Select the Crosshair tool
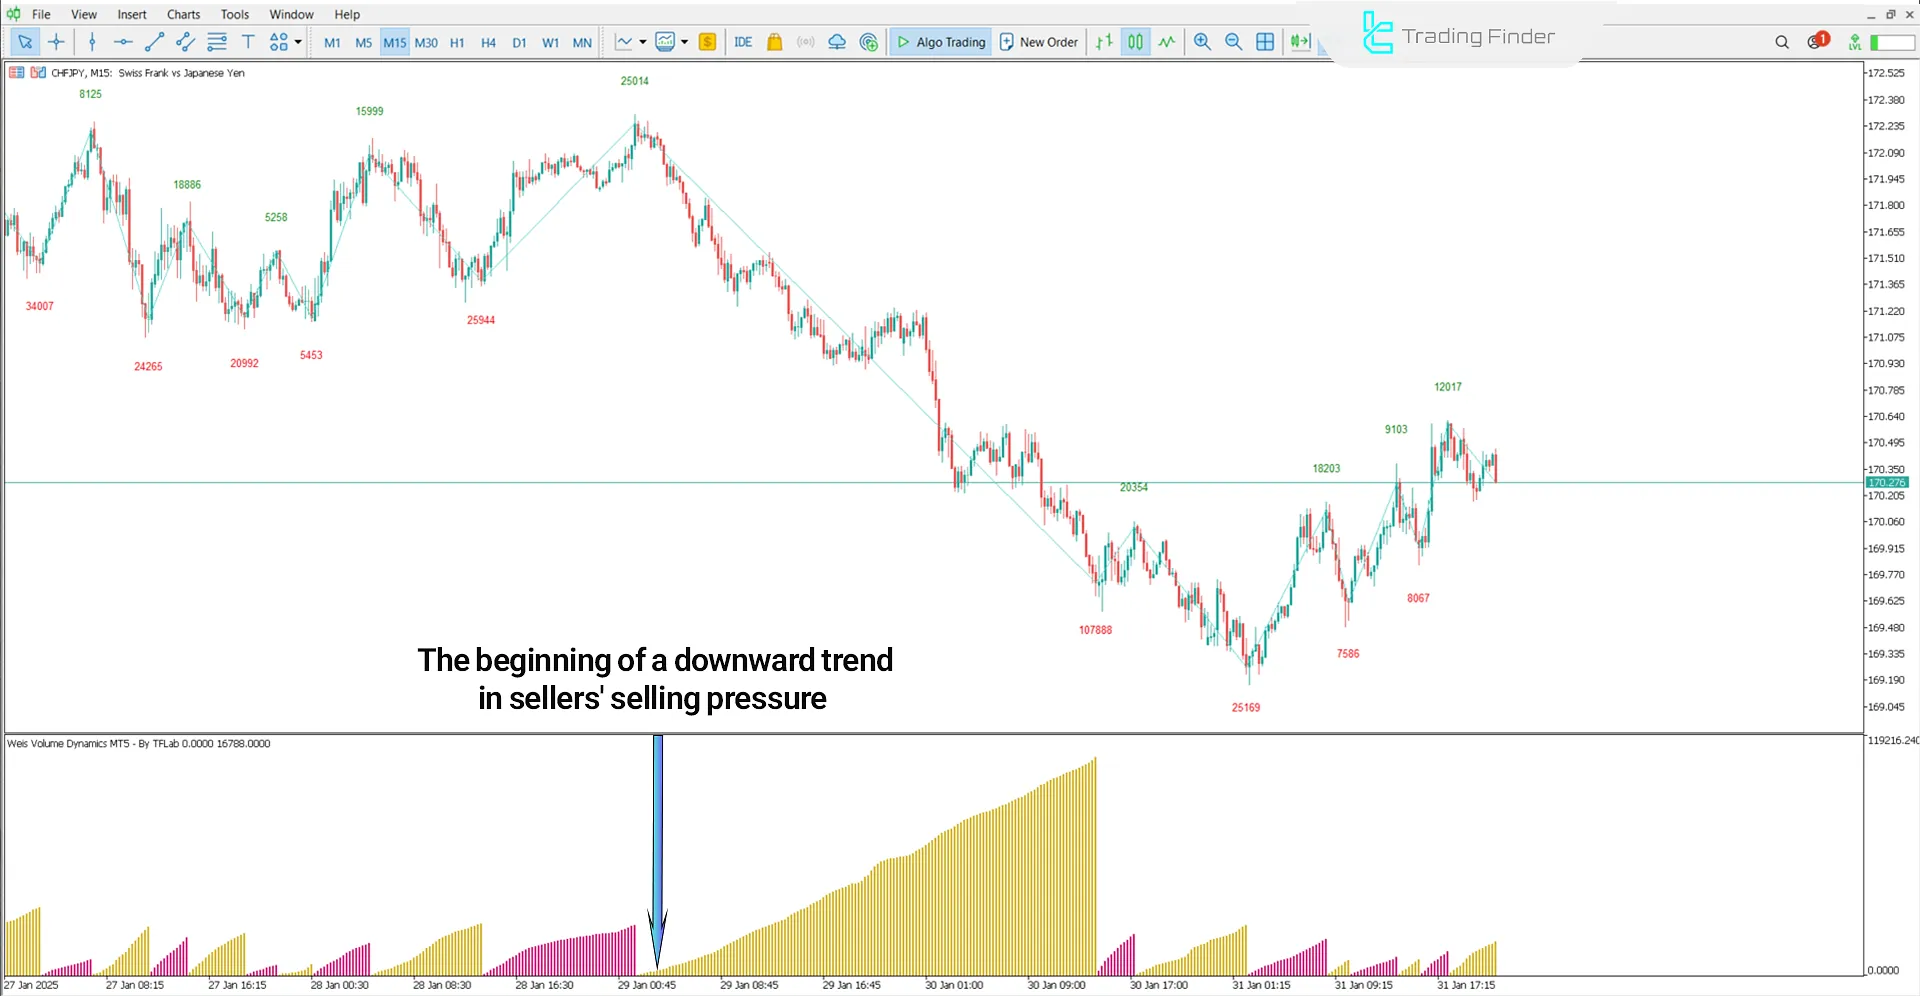1920x996 pixels. 56,42
